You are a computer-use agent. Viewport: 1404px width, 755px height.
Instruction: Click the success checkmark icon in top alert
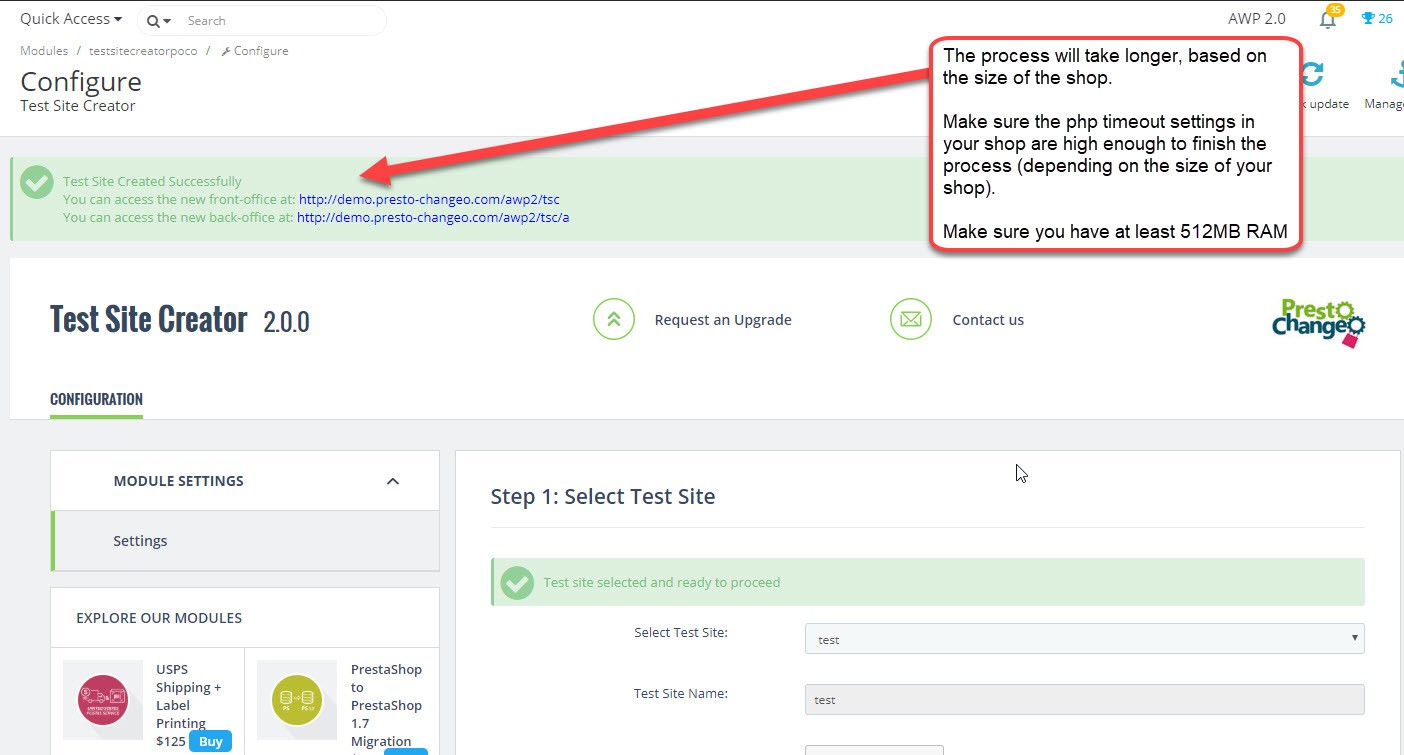37,182
